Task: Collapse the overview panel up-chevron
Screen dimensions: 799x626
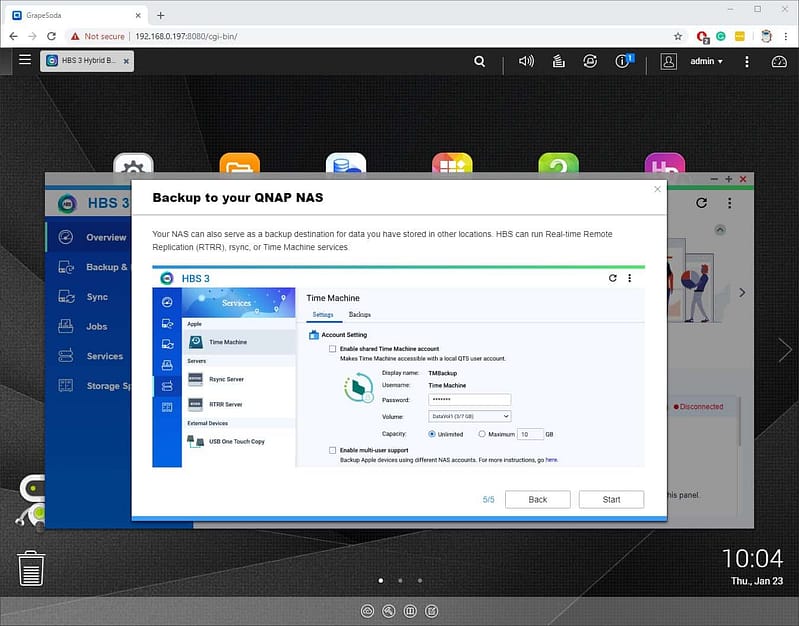Action: pos(720,229)
